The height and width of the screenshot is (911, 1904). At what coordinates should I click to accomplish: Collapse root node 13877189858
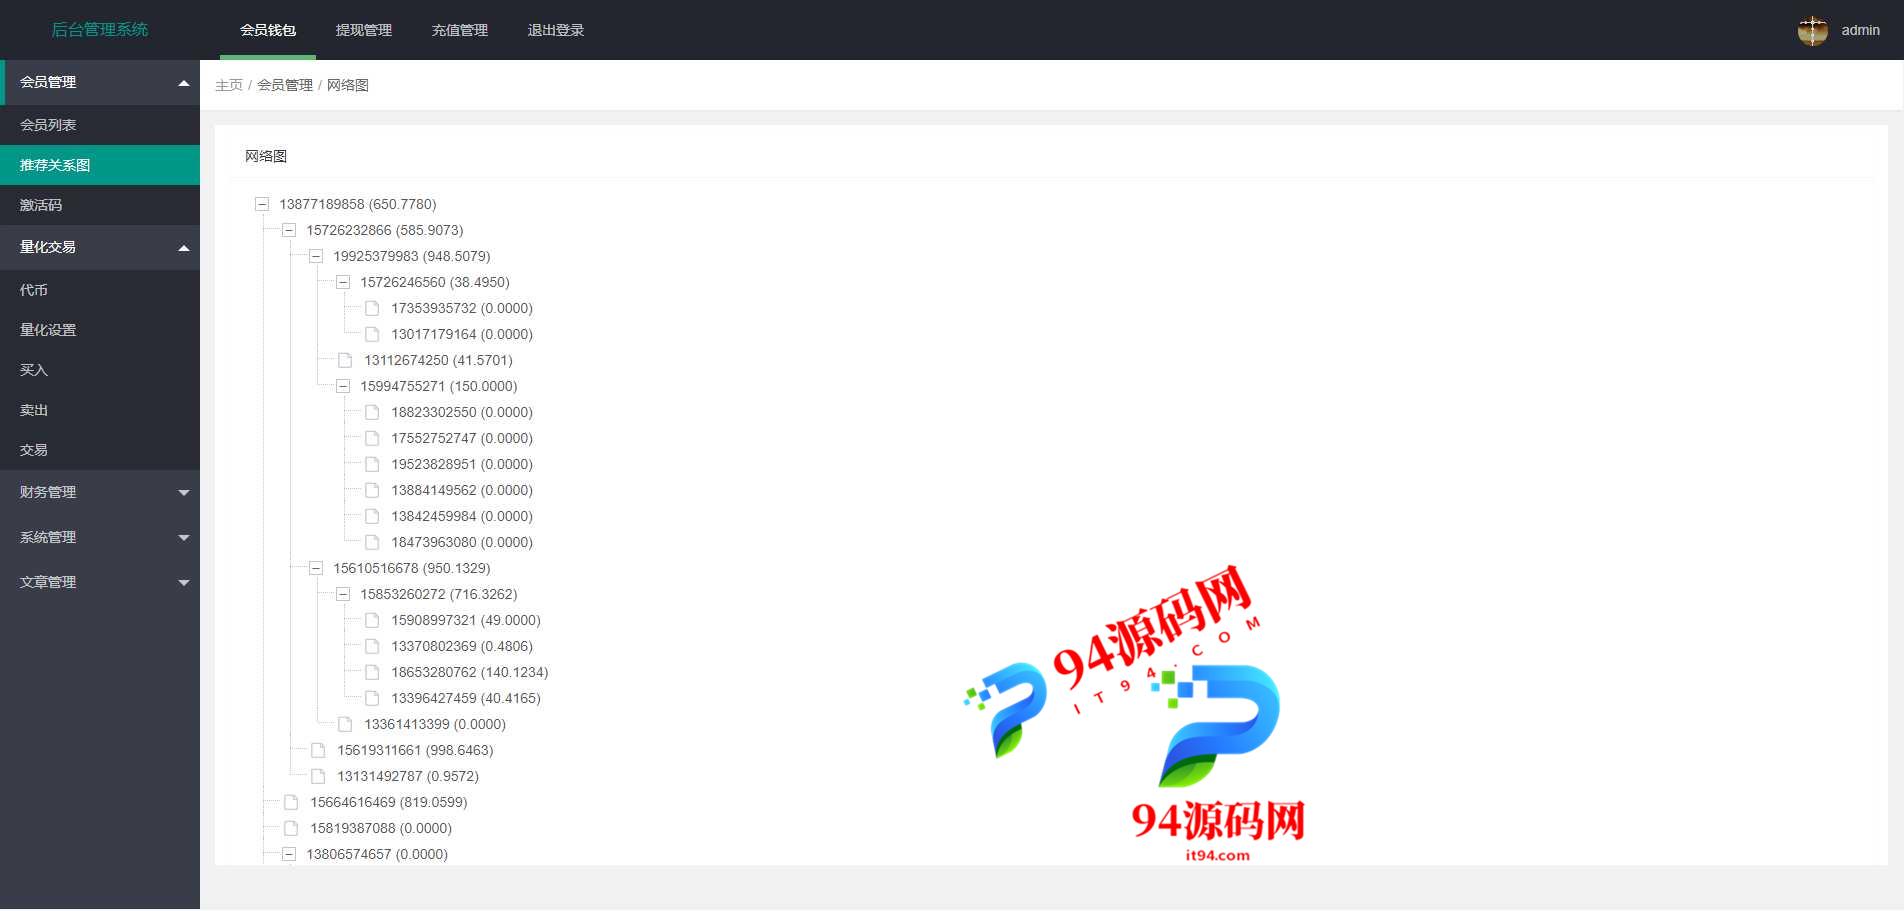point(262,204)
